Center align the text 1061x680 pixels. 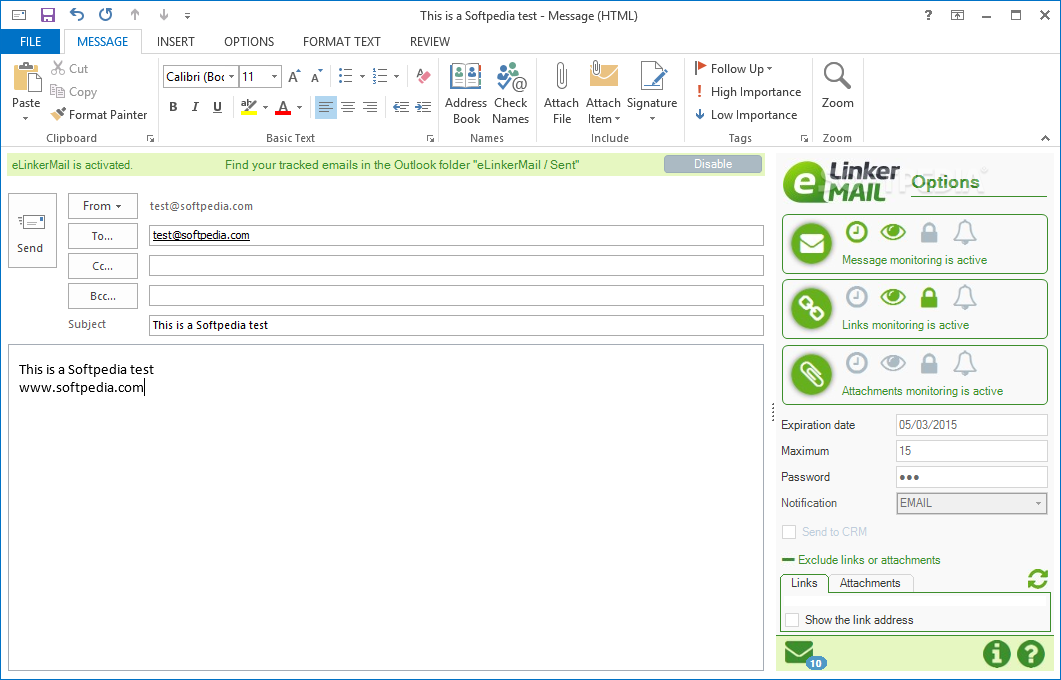[348, 107]
